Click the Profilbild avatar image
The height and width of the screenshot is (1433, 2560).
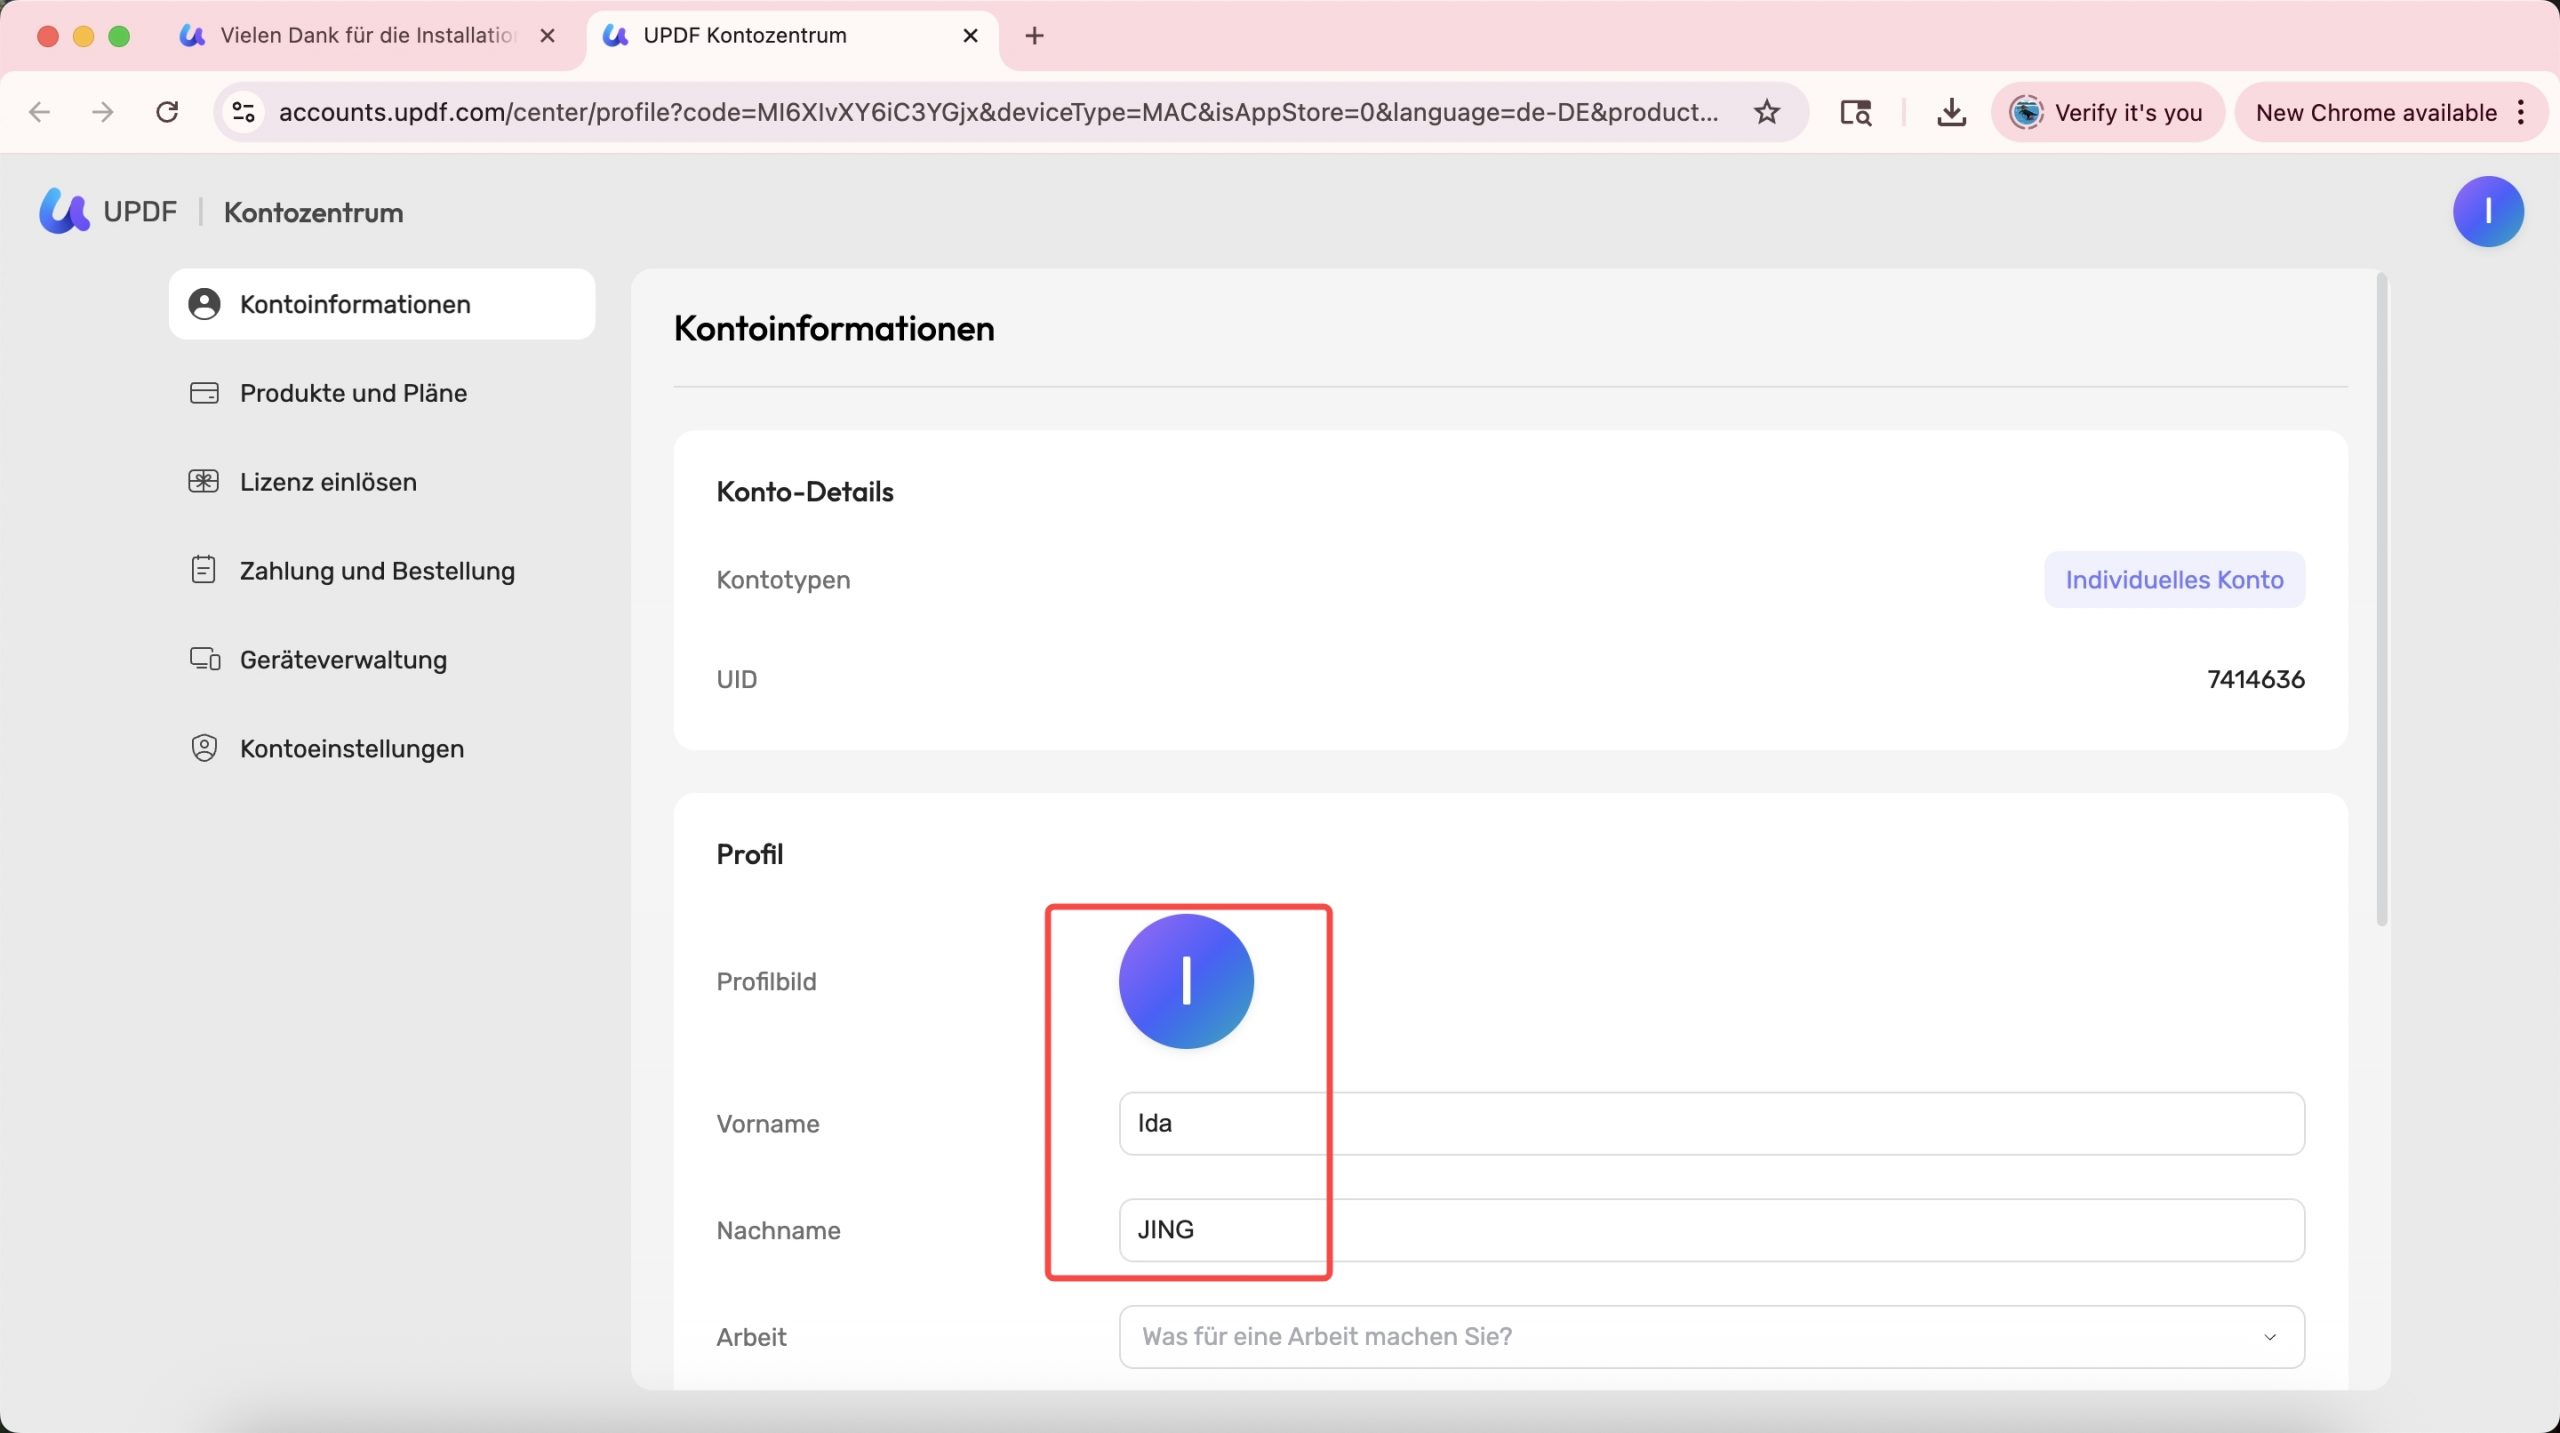point(1186,982)
